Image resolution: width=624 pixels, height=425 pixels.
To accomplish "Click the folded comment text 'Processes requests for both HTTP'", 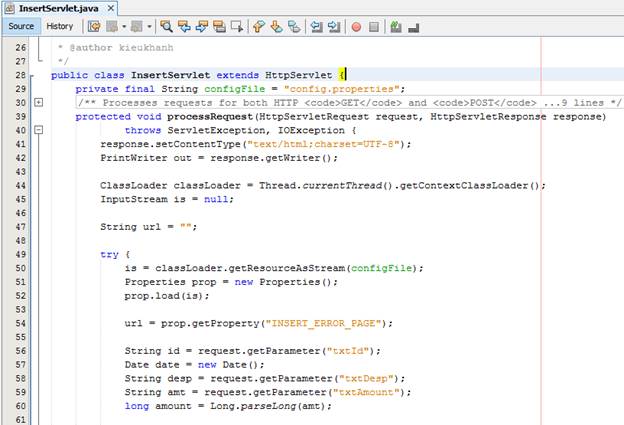I will coord(200,103).
